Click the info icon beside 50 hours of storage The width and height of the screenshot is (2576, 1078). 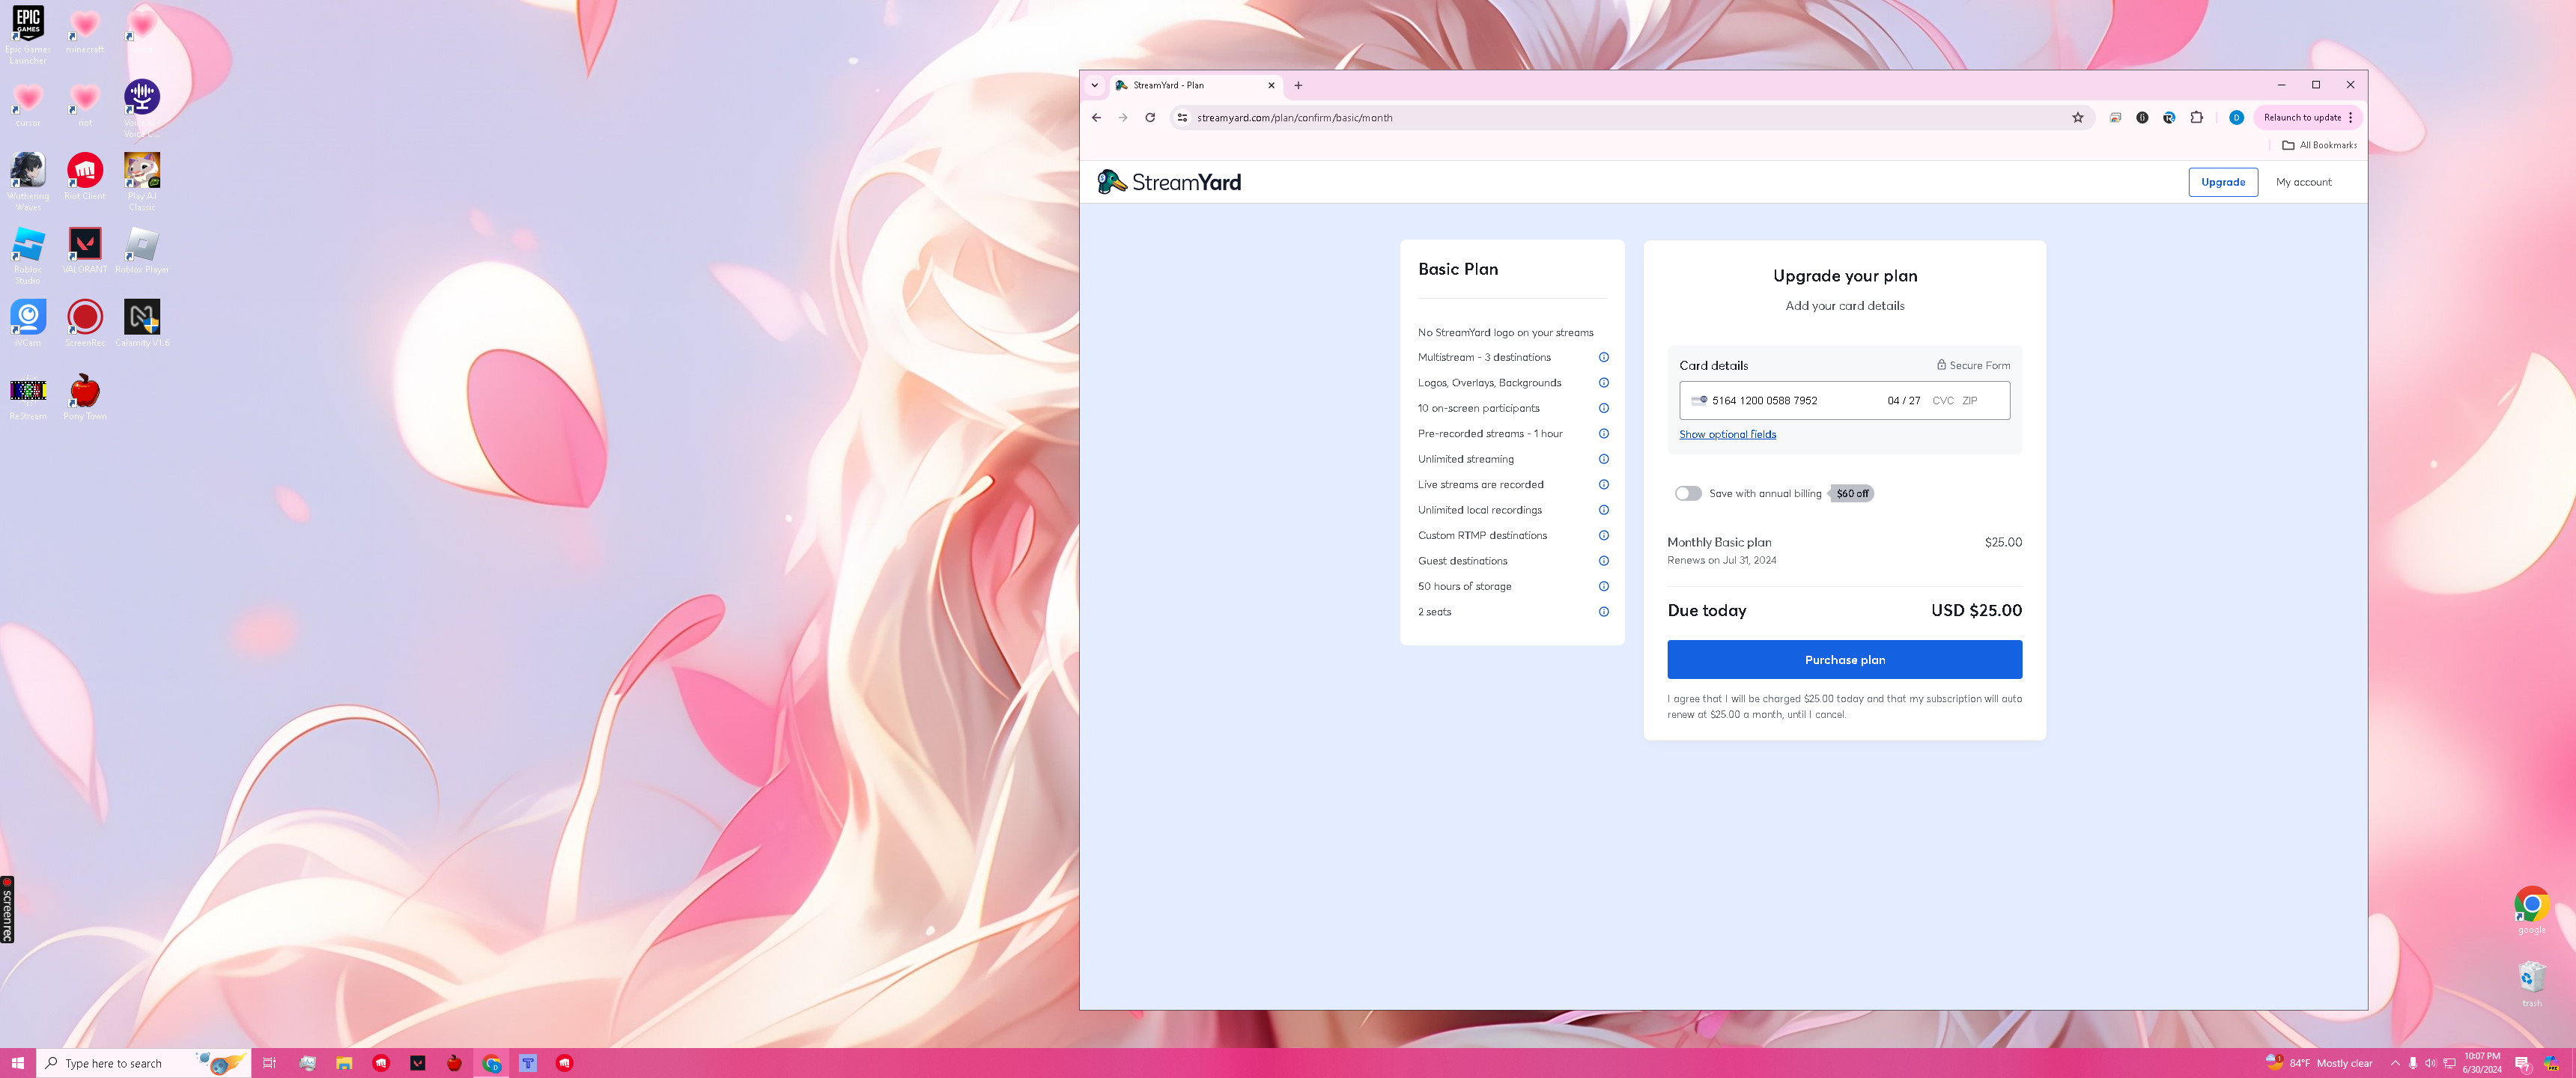(x=1603, y=587)
